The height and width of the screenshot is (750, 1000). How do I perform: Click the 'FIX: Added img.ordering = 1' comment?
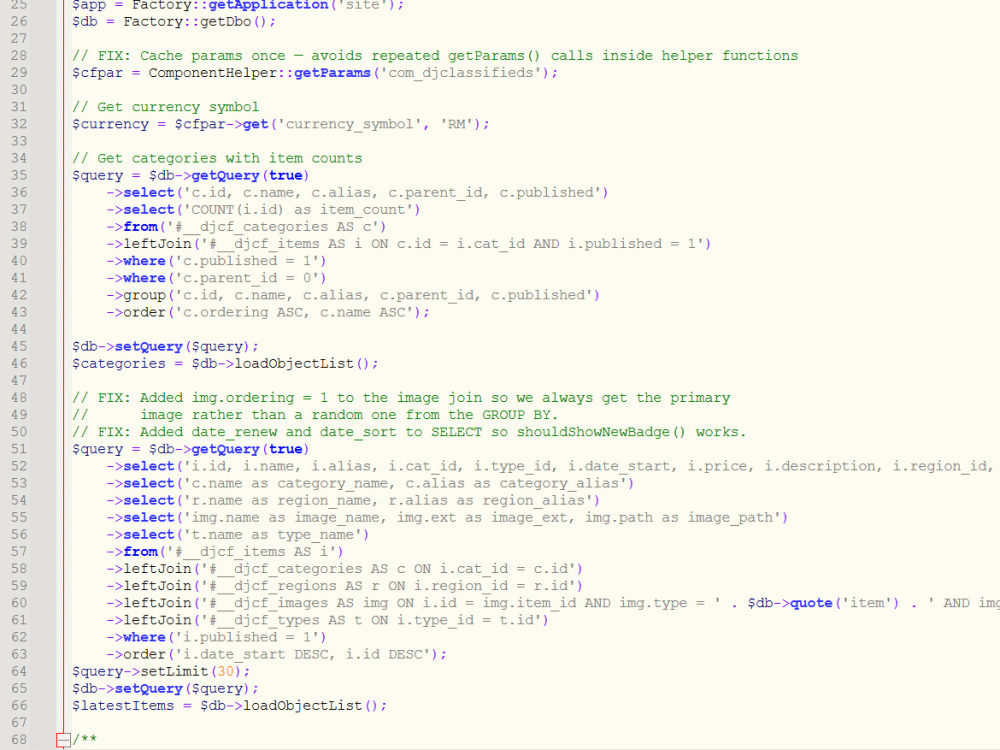(x=401, y=398)
